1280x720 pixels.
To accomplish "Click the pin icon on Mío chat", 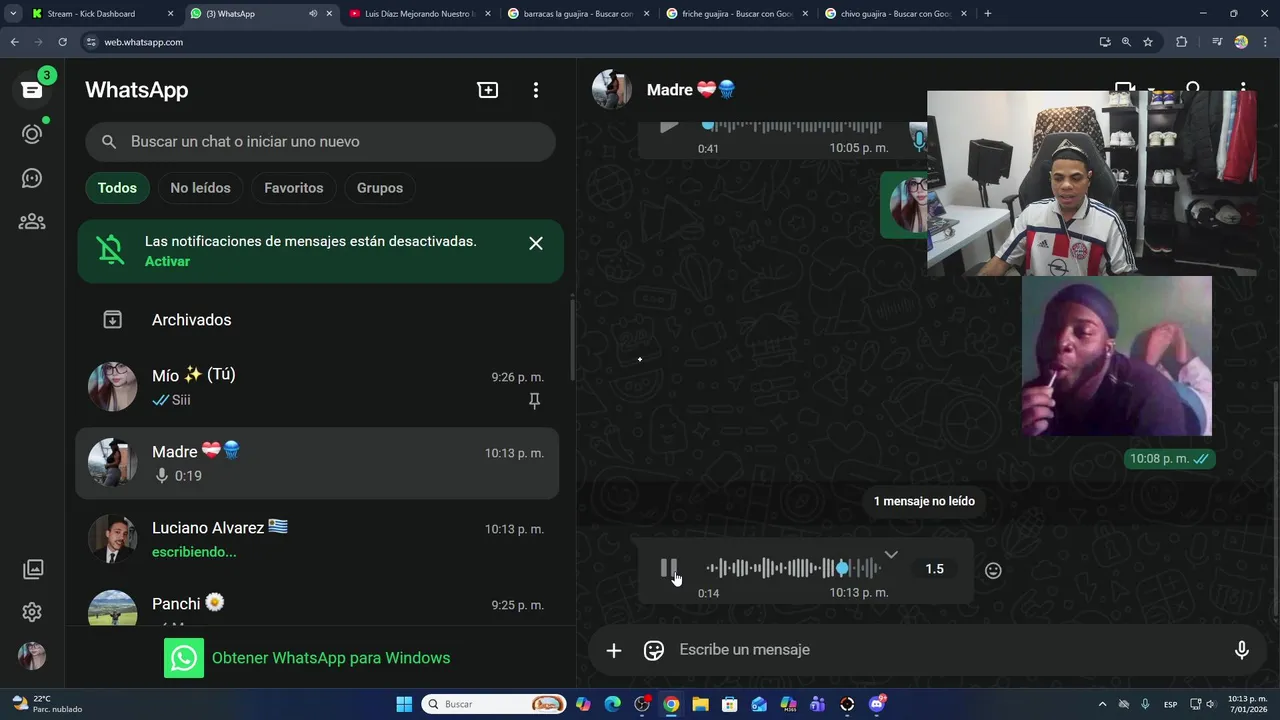I will pyautogui.click(x=534, y=401).
